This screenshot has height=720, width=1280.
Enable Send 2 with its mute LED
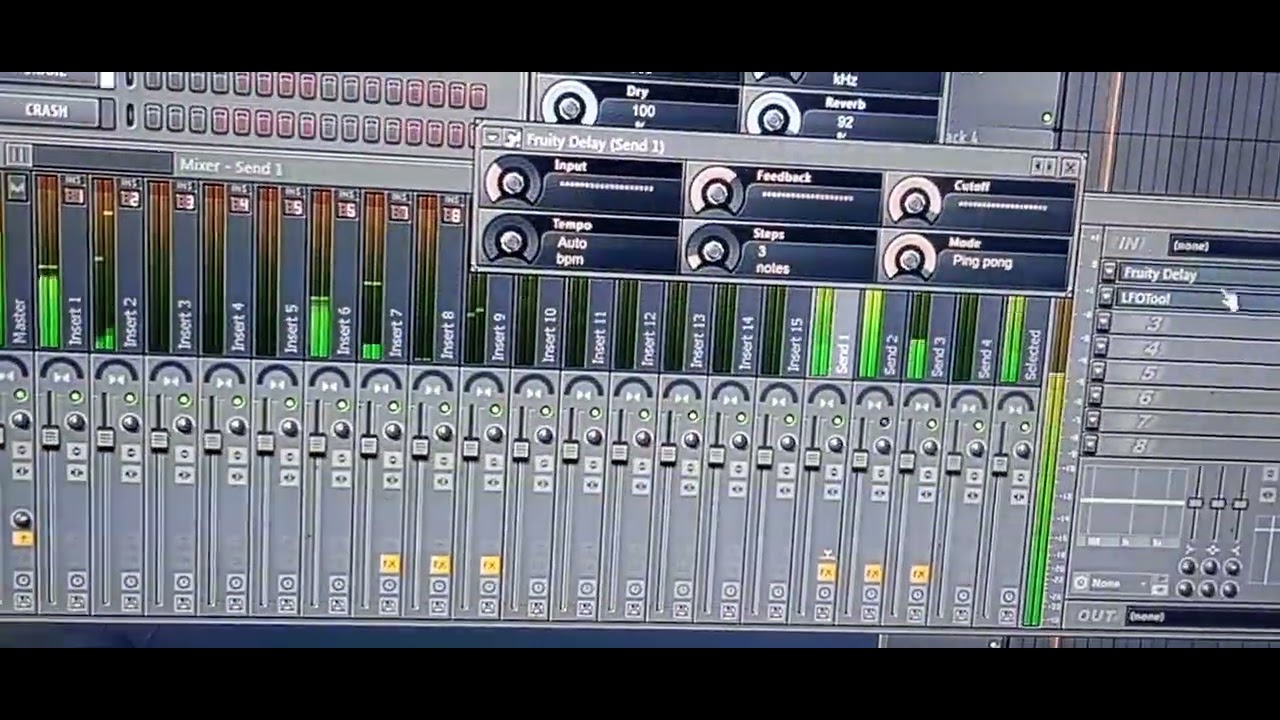coord(884,421)
